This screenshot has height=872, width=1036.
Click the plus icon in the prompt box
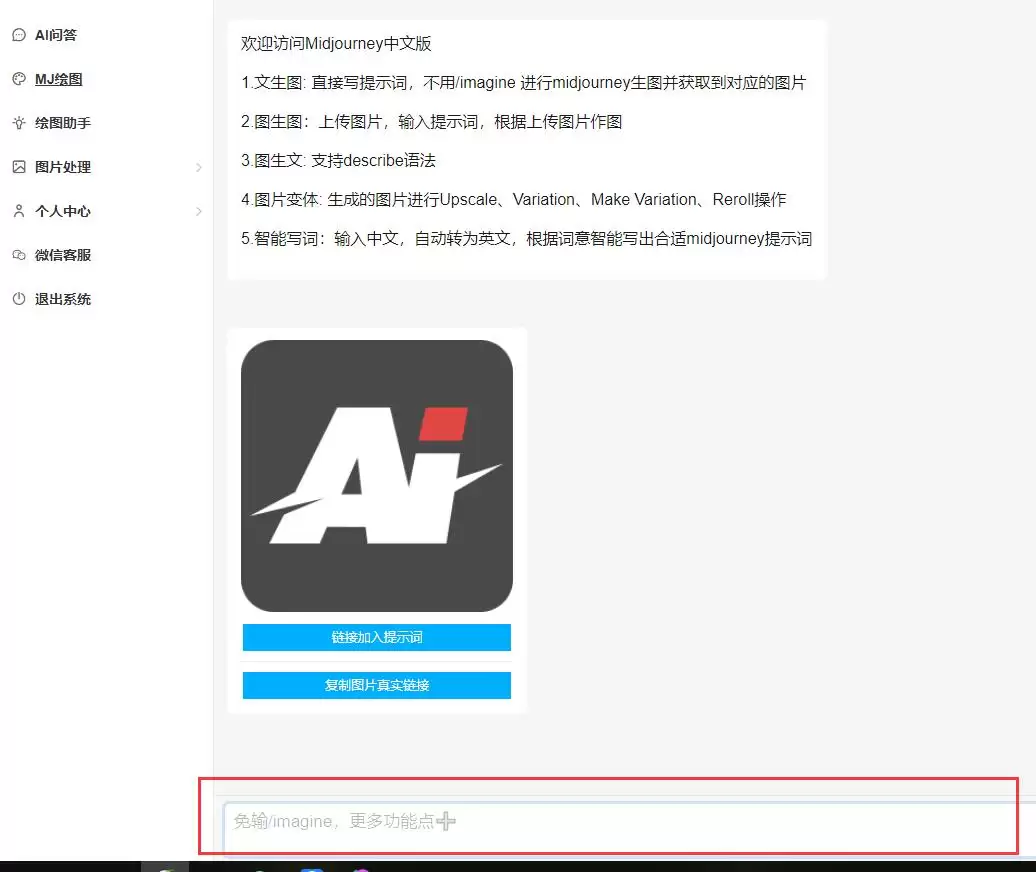(446, 821)
